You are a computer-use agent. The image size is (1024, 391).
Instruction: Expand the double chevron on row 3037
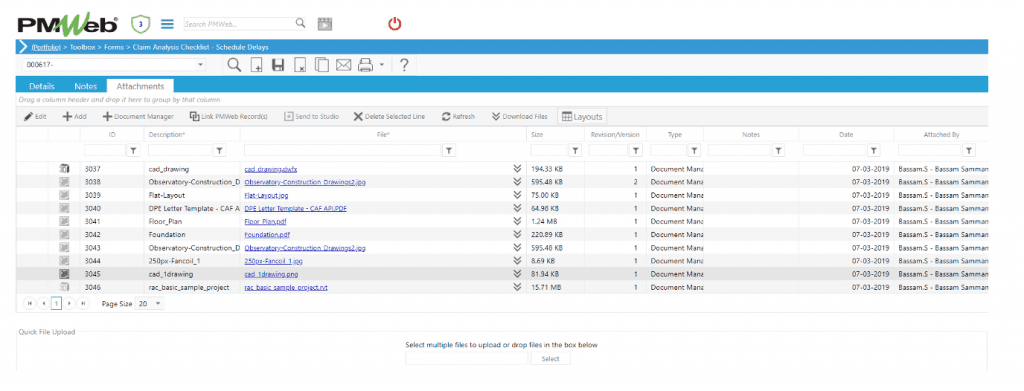[517, 169]
